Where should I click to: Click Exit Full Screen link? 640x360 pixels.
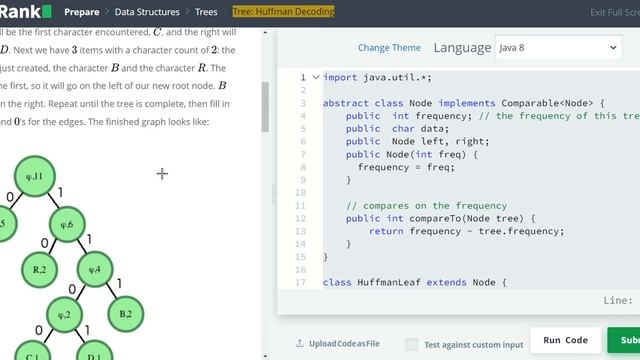[x=615, y=12]
